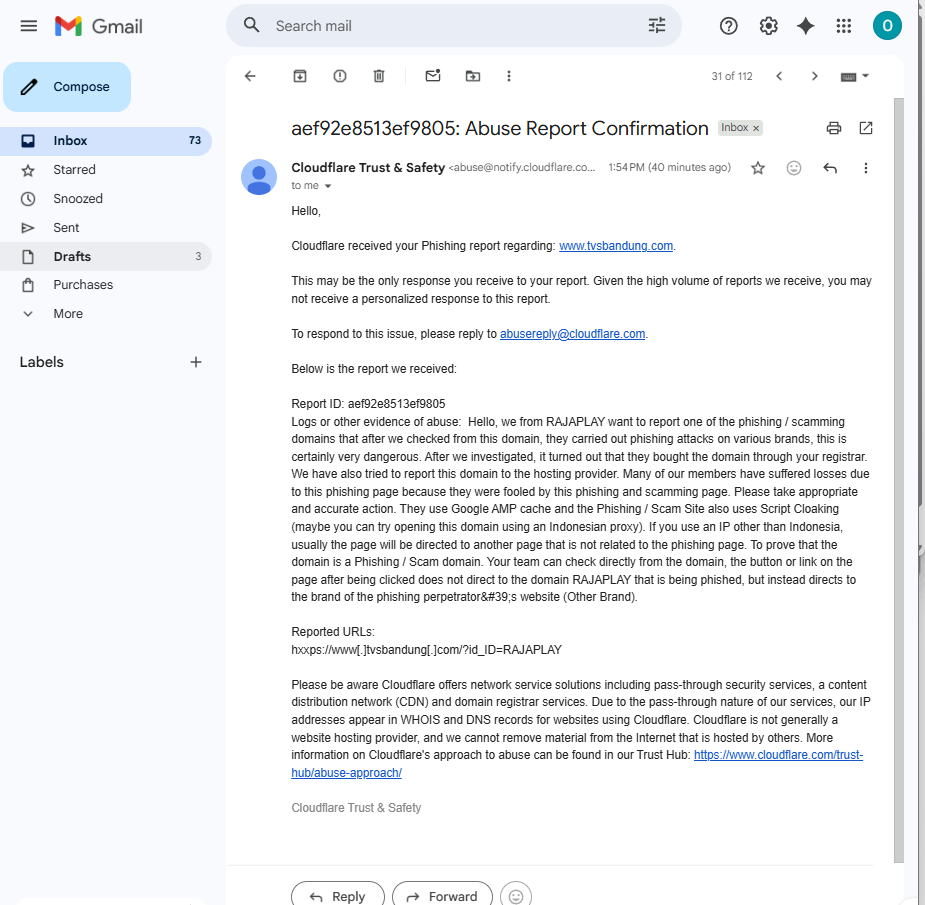Open the main menu hamburger icon
The width and height of the screenshot is (925, 905).
click(x=28, y=26)
